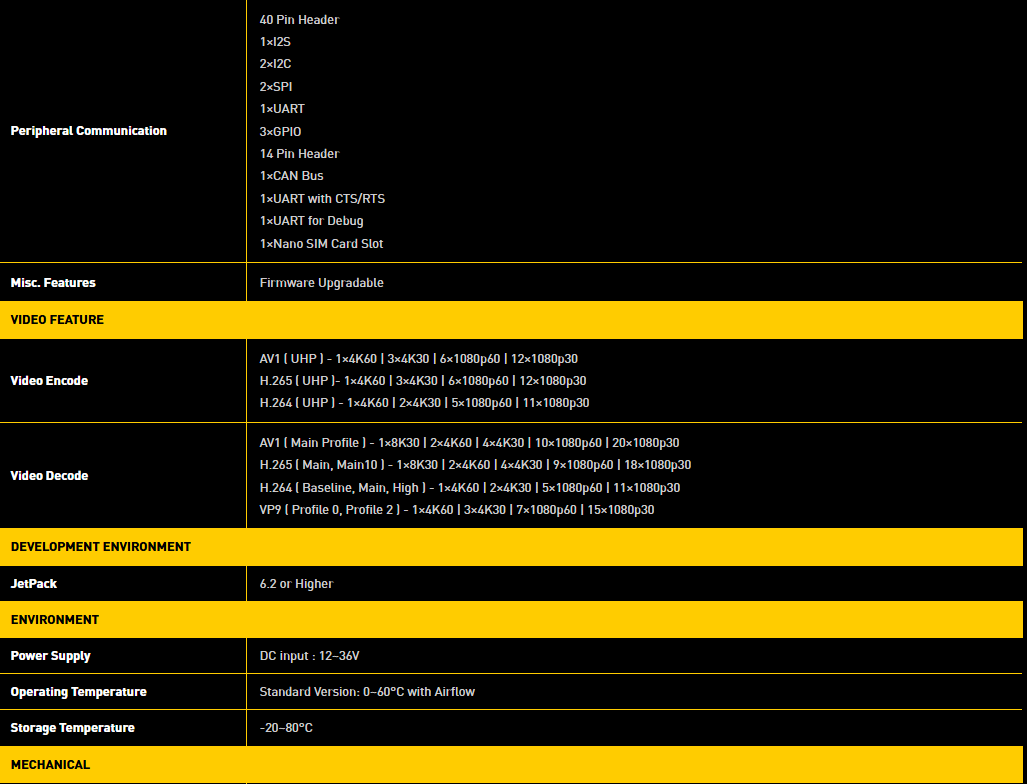Screen dimensions: 1027x784
Task: Select the 1×CAN Bus entry
Action: [x=291, y=176]
